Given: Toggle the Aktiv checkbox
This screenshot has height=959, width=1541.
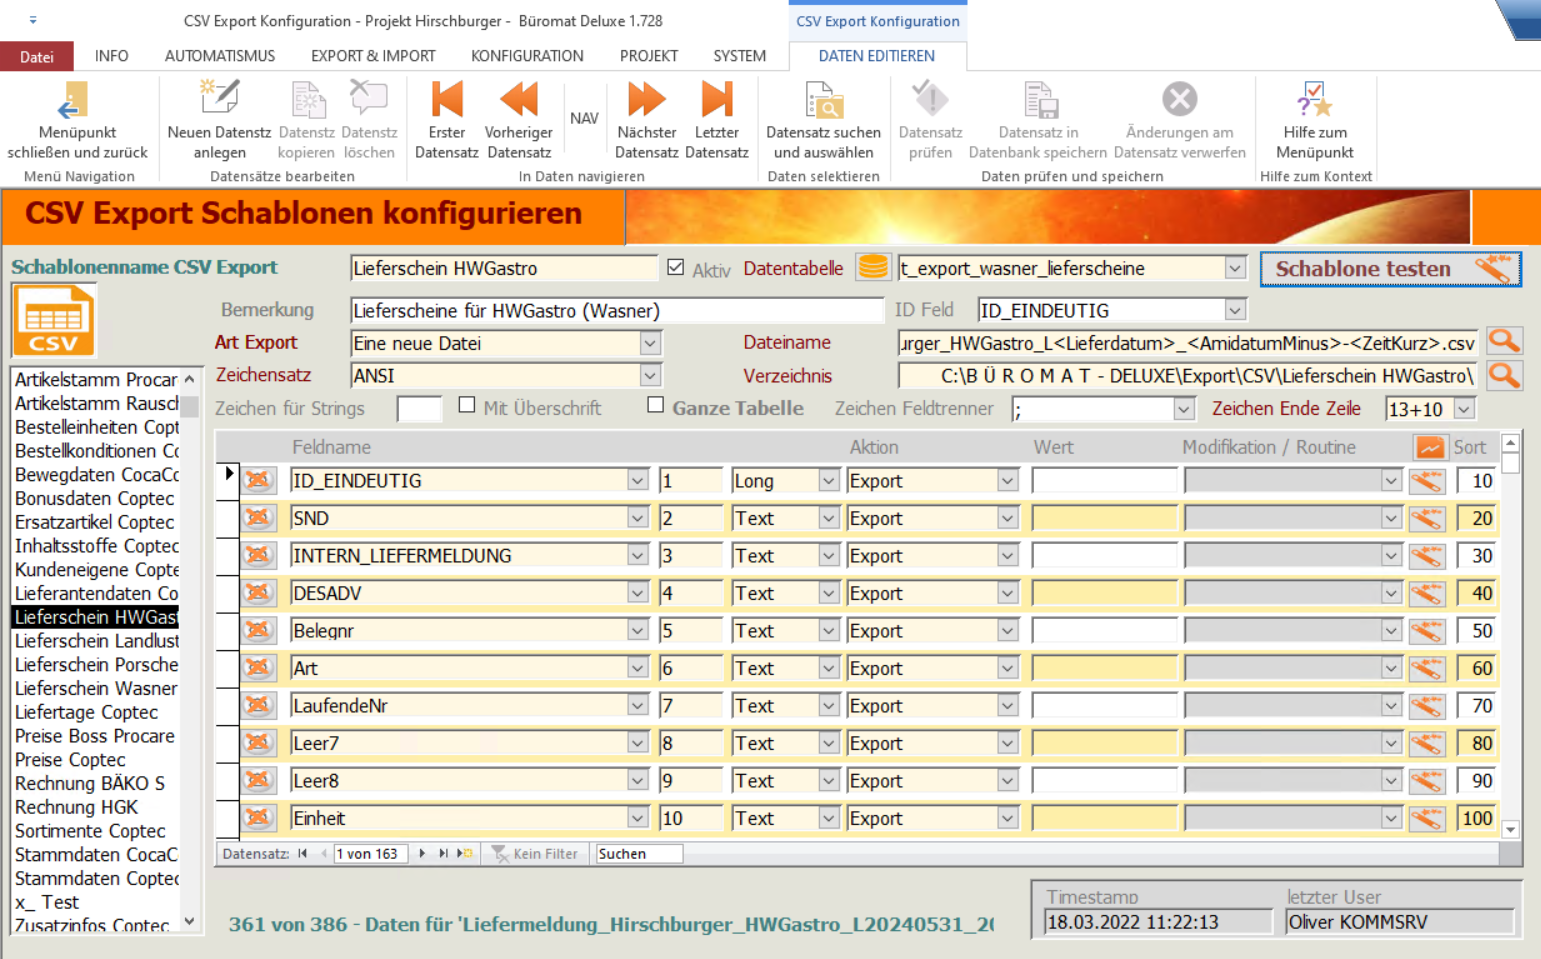Looking at the screenshot, I should pos(676,267).
